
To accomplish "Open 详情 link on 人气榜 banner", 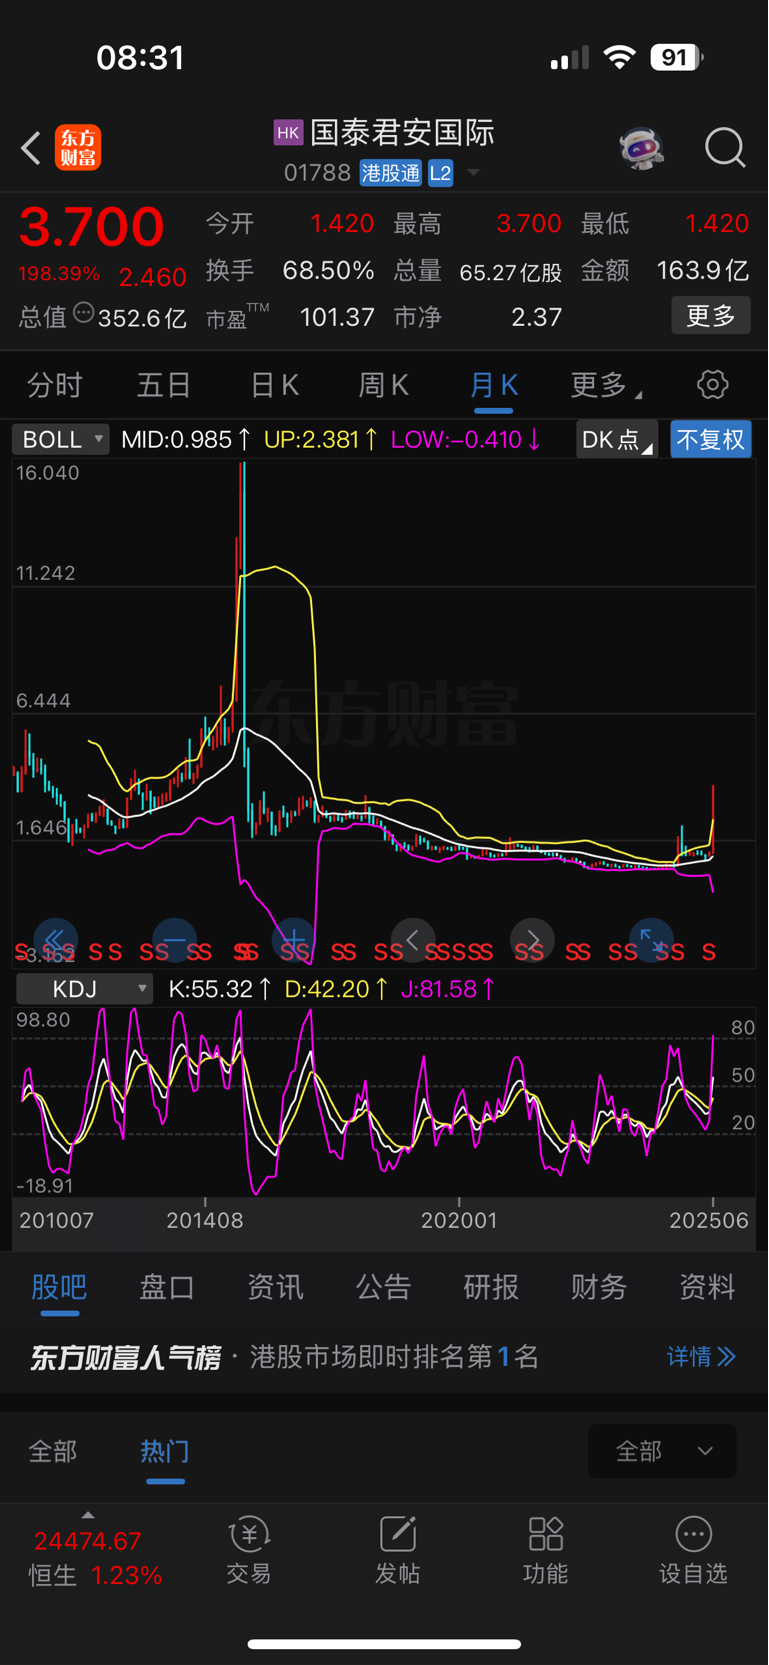I will 701,1357.
